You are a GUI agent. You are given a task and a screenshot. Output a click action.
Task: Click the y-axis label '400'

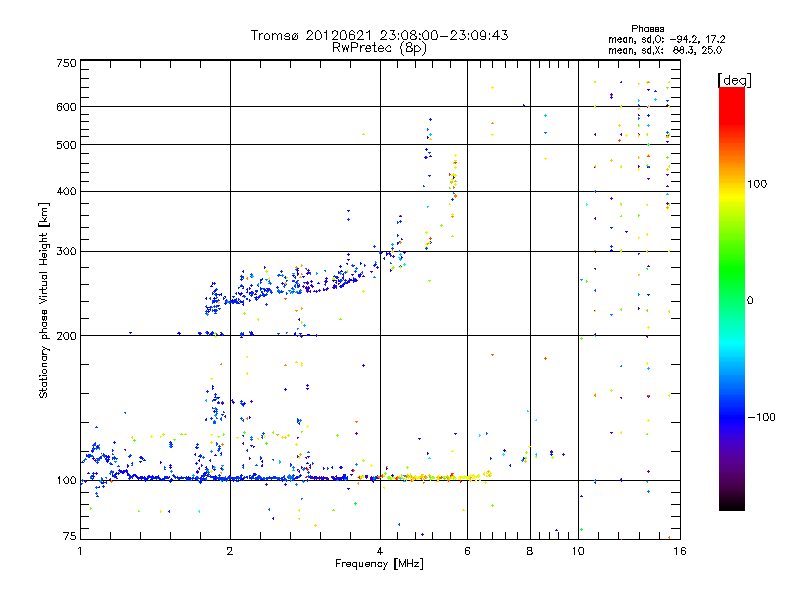tap(66, 191)
